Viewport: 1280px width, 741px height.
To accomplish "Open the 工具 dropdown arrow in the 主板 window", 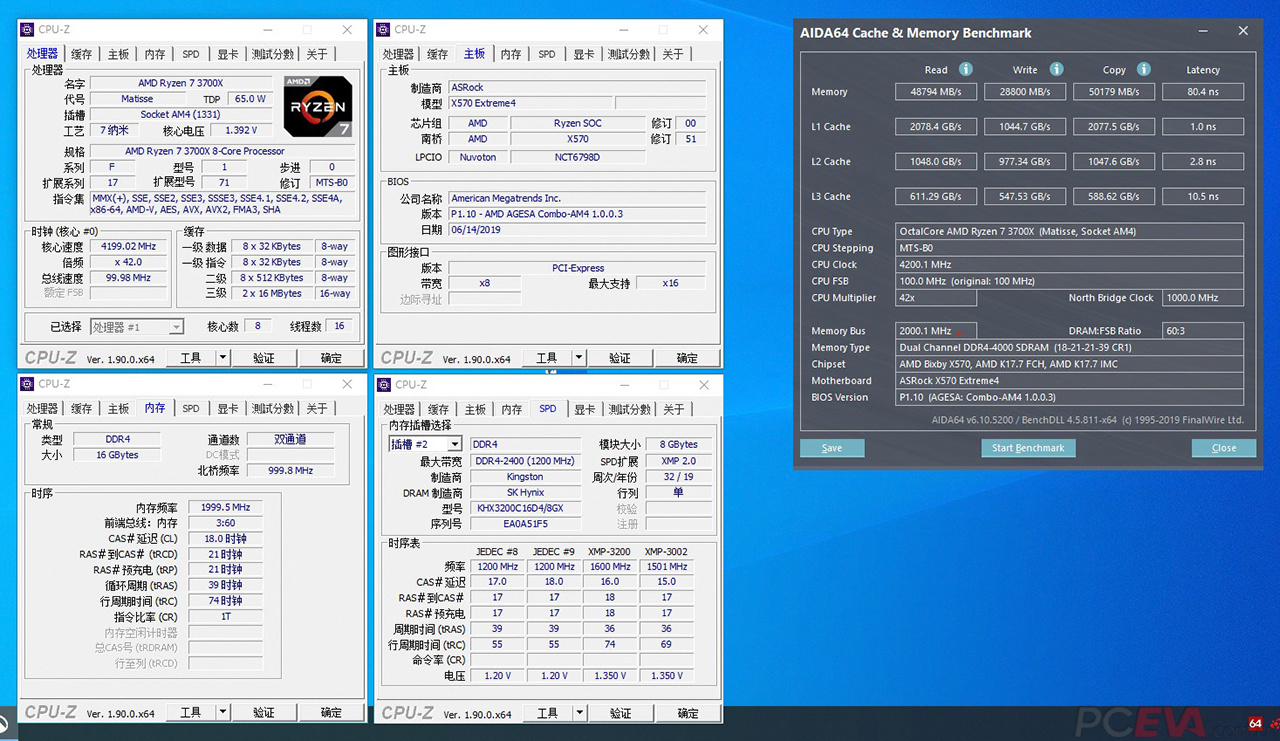I will point(578,358).
